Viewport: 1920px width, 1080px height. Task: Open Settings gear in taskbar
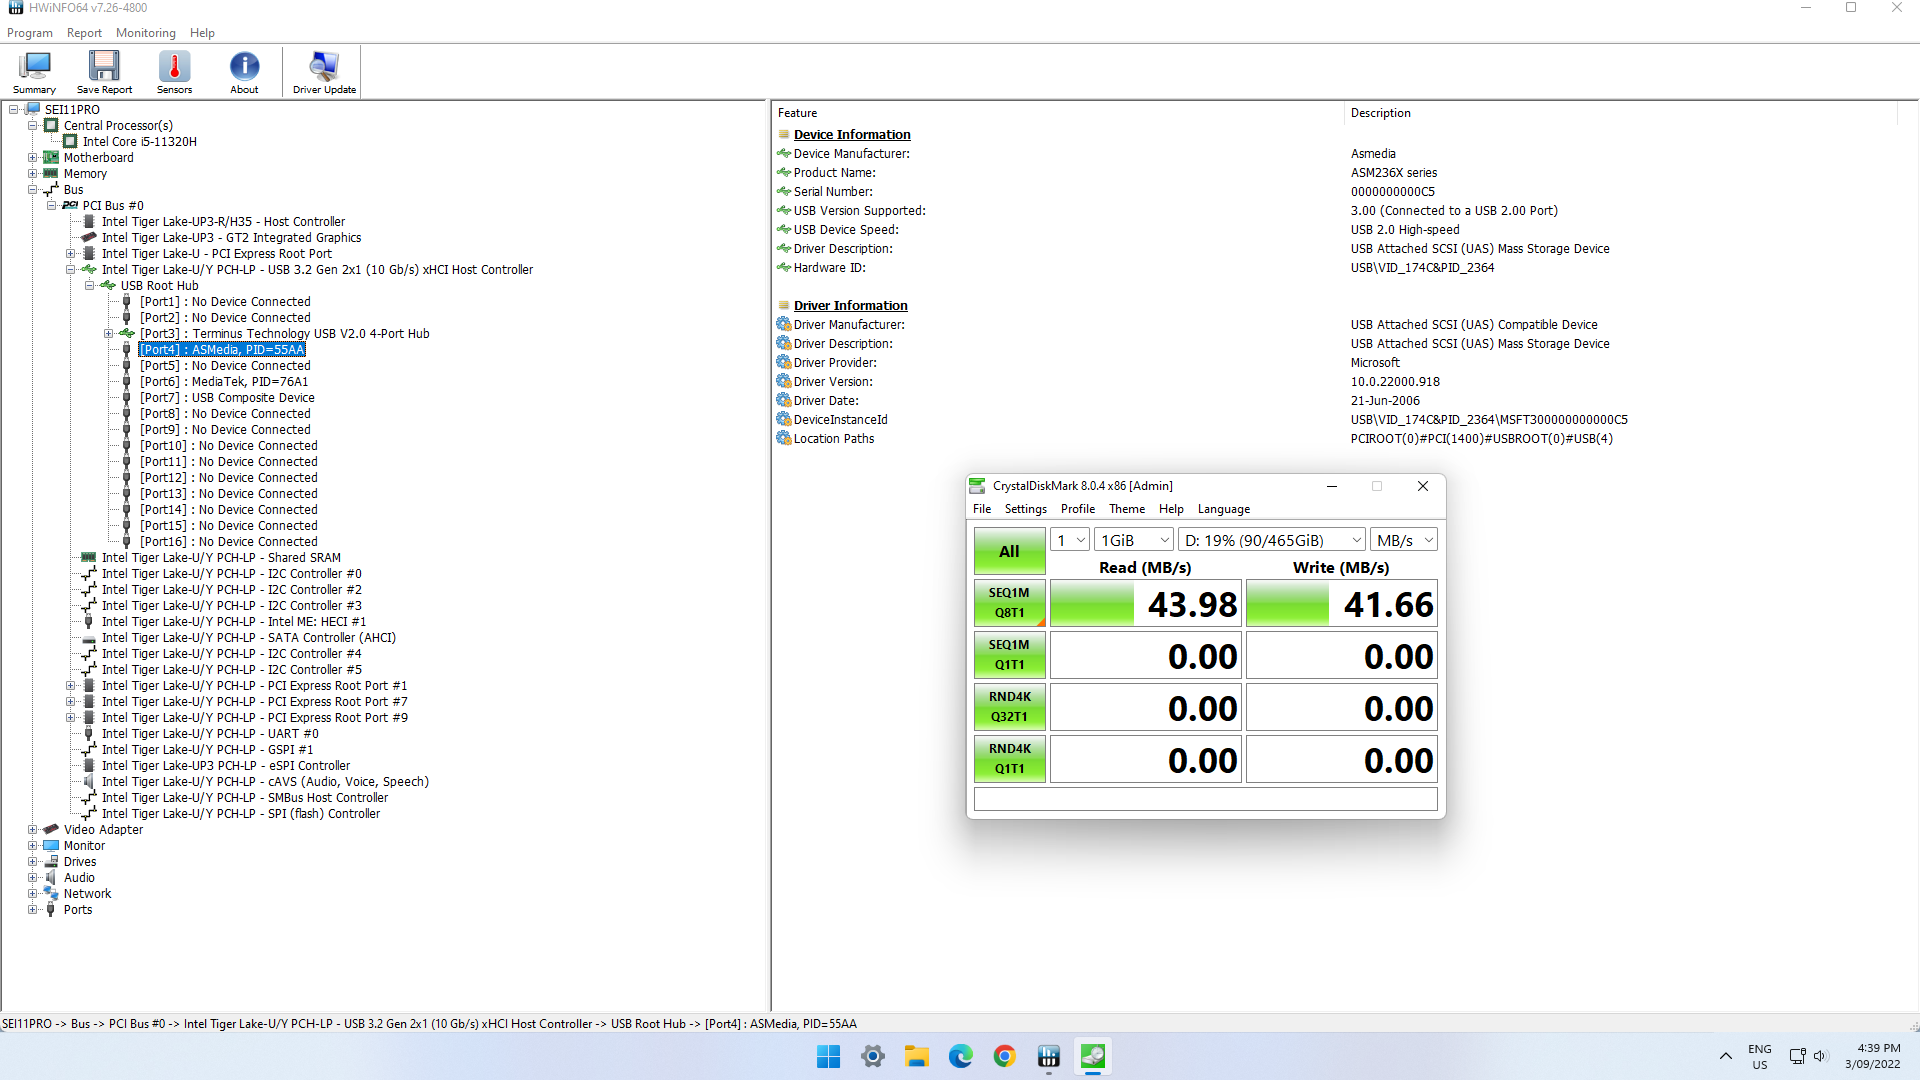pos(873,1056)
